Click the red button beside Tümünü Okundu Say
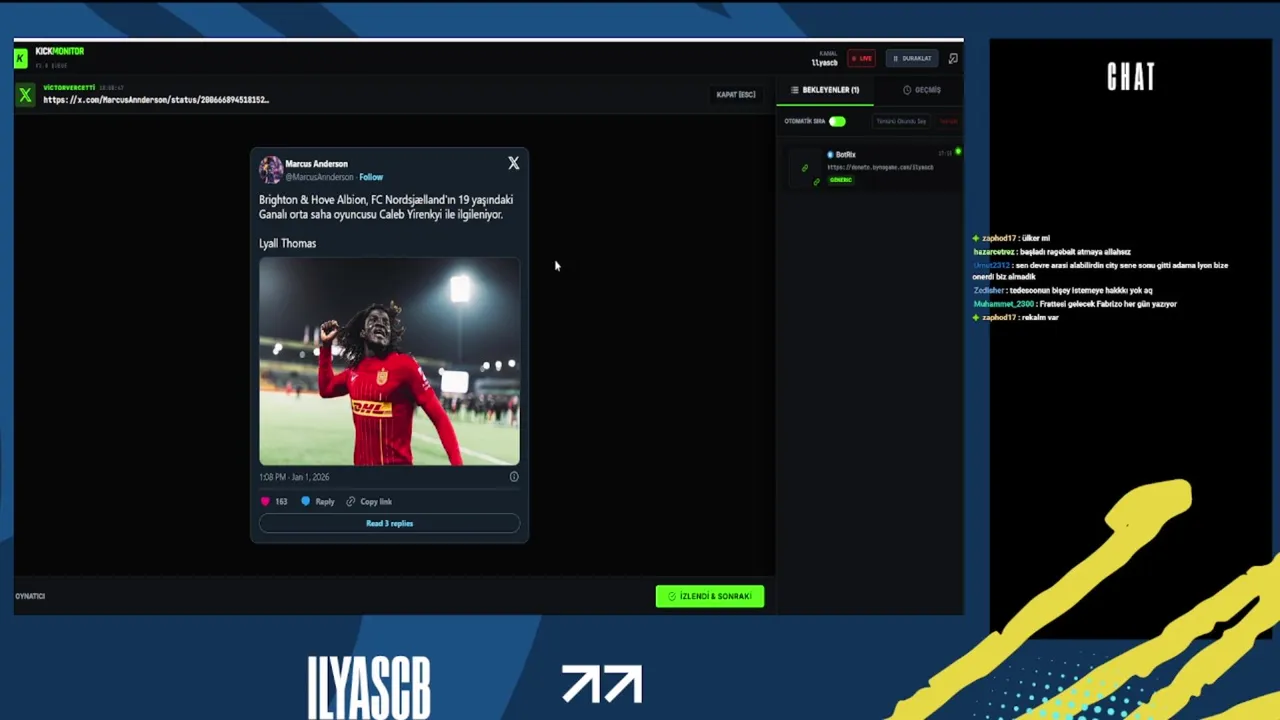Viewport: 1280px width, 720px height. click(948, 121)
